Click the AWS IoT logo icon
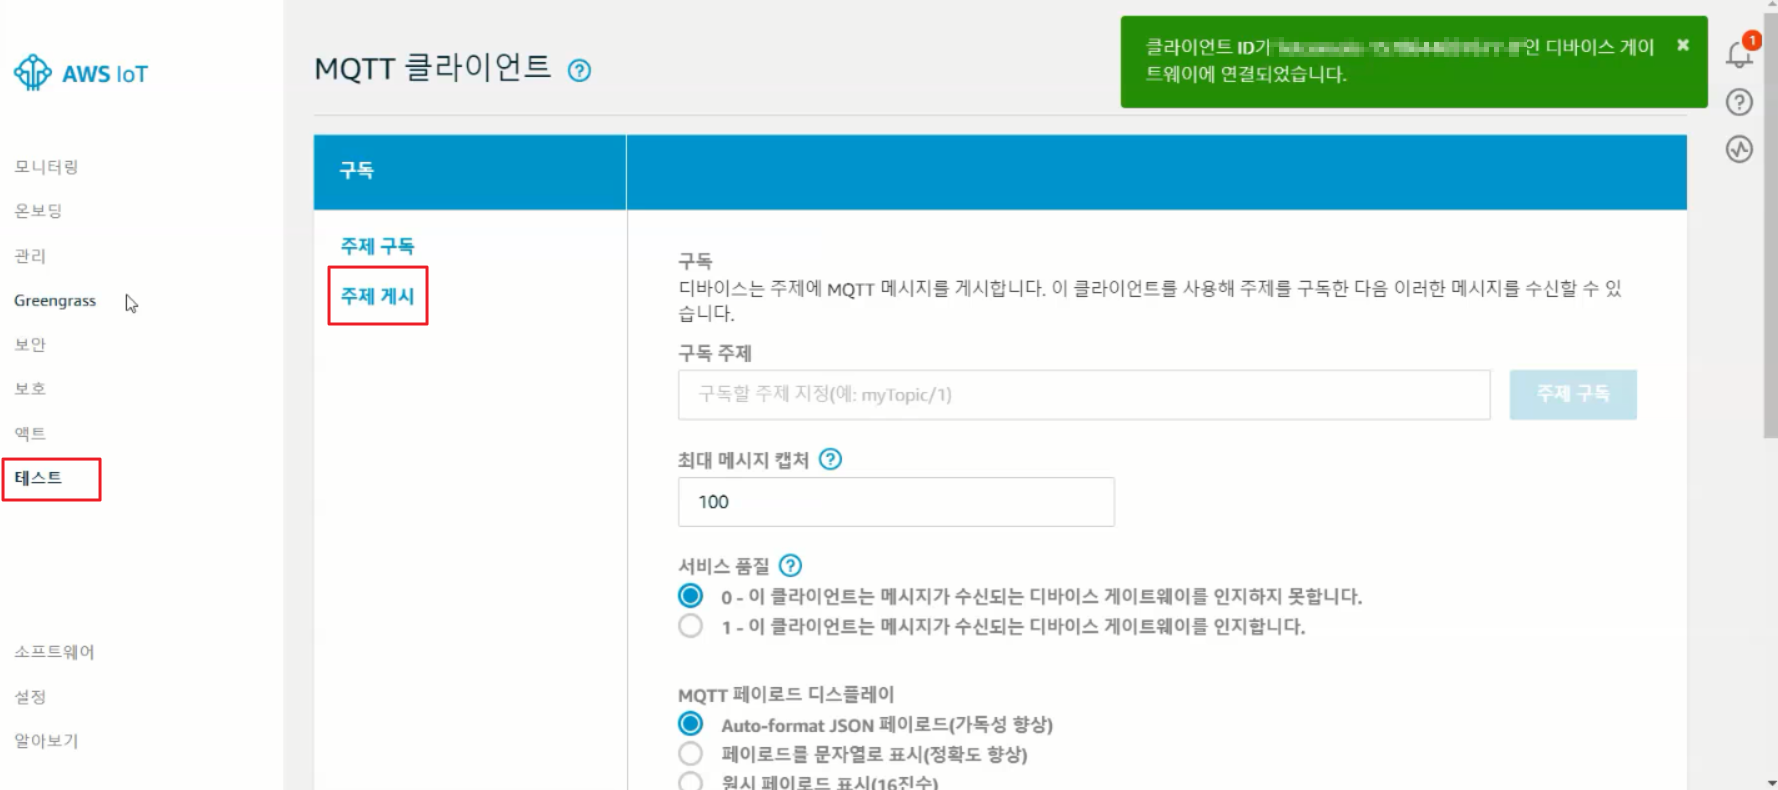The image size is (1778, 790). coord(32,73)
